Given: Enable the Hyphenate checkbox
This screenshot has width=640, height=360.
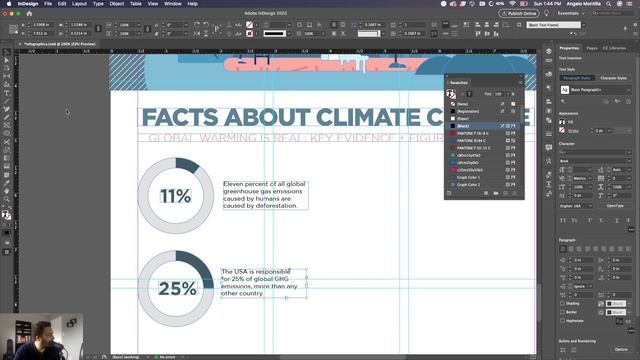Looking at the screenshot, I should (x=562, y=321).
